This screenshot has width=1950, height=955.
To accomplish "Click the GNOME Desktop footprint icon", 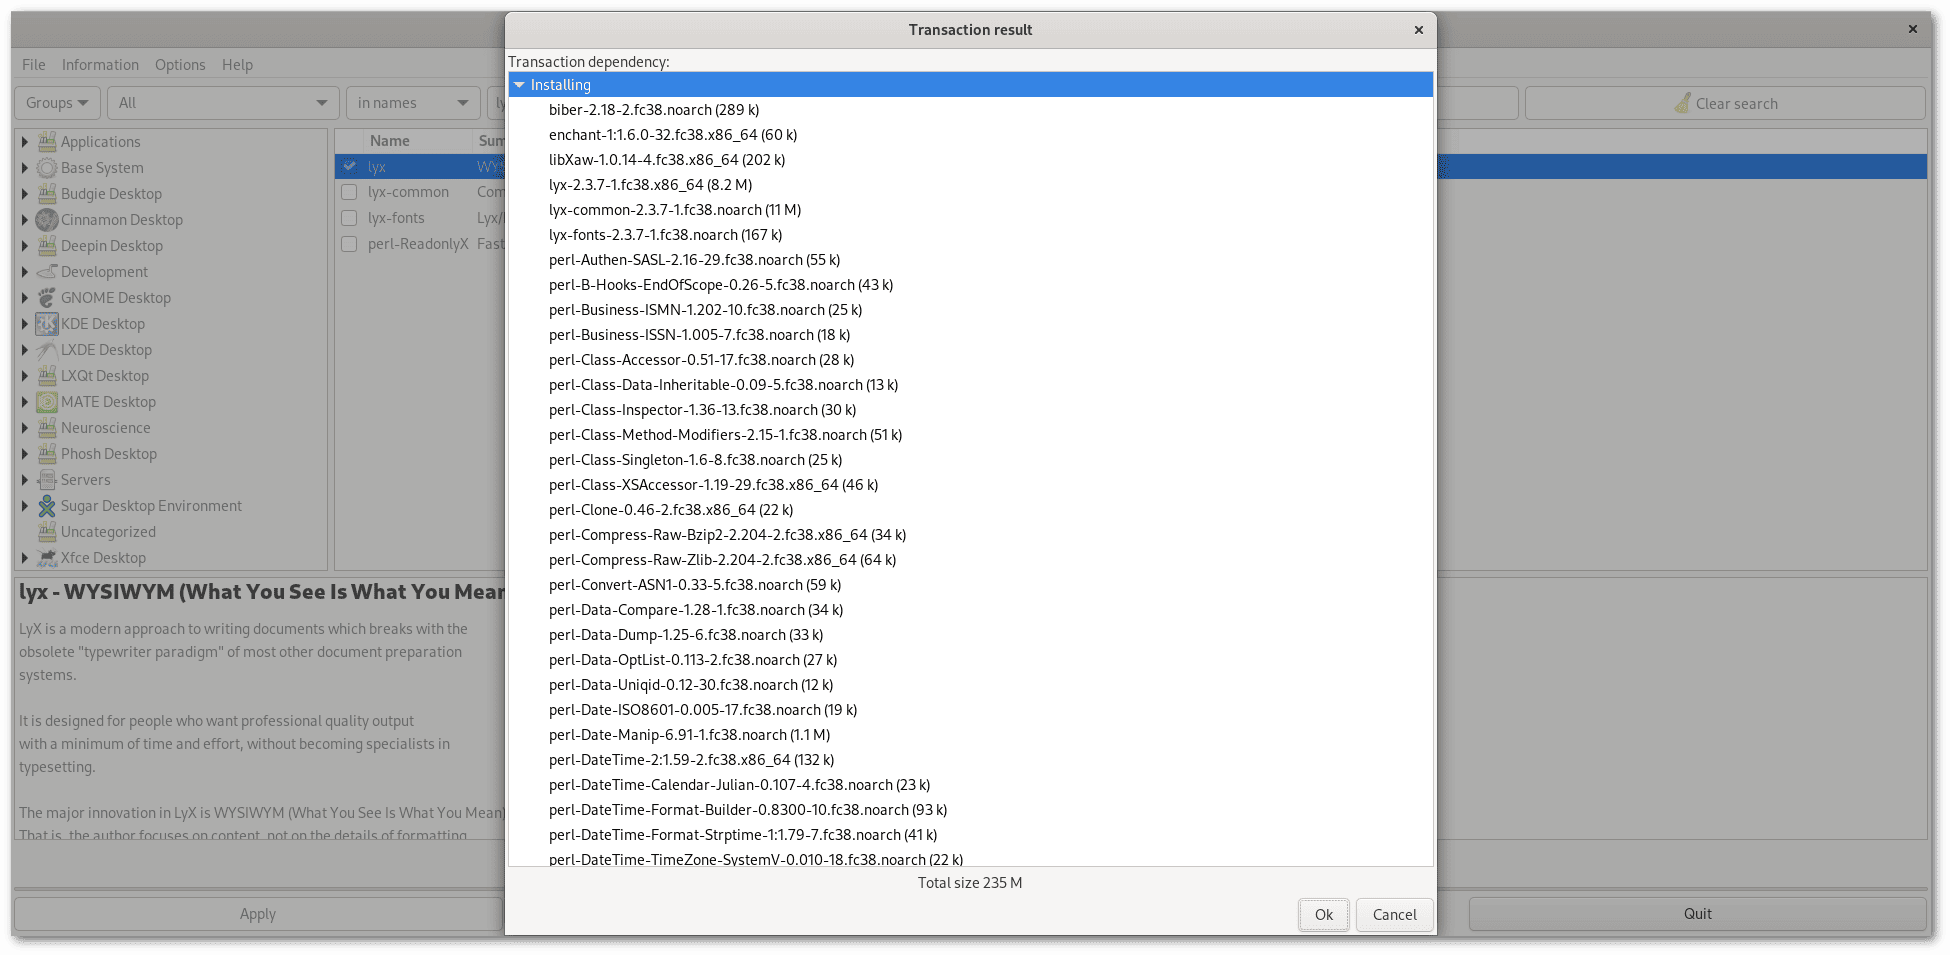I will click(47, 298).
